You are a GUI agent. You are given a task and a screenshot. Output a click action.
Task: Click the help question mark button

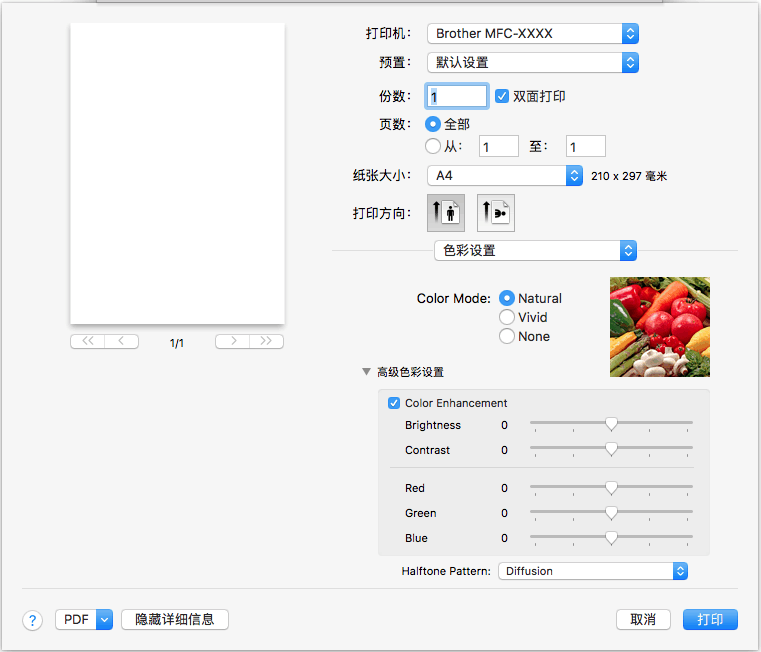tap(33, 620)
